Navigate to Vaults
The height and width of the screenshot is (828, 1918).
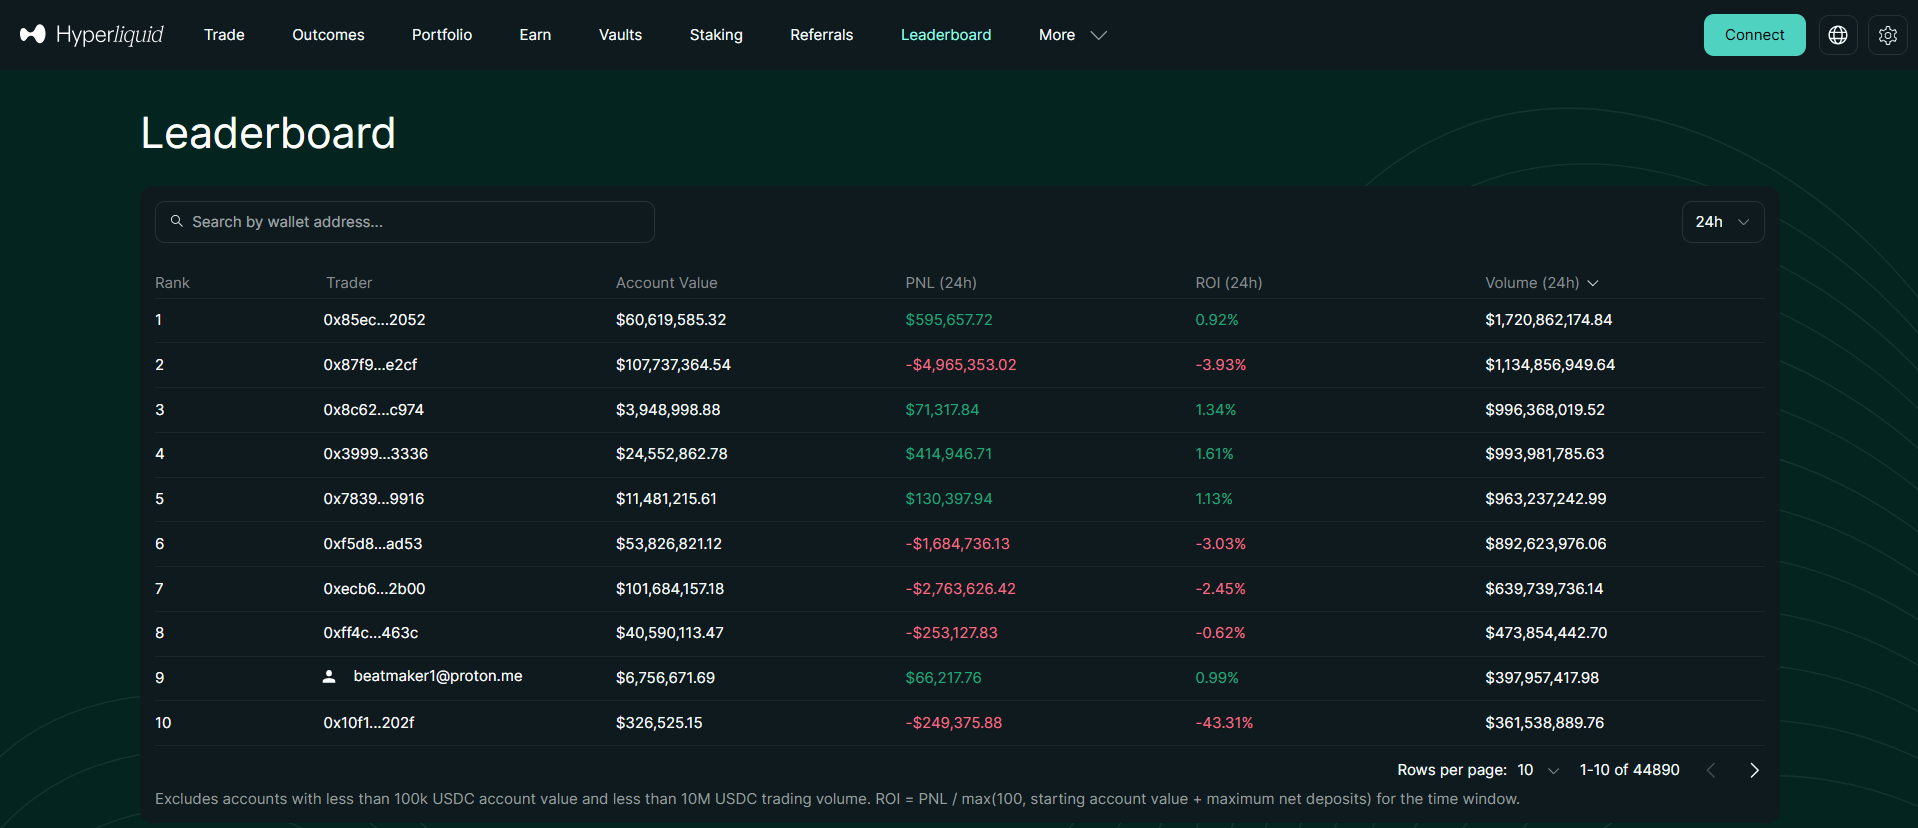(x=620, y=35)
